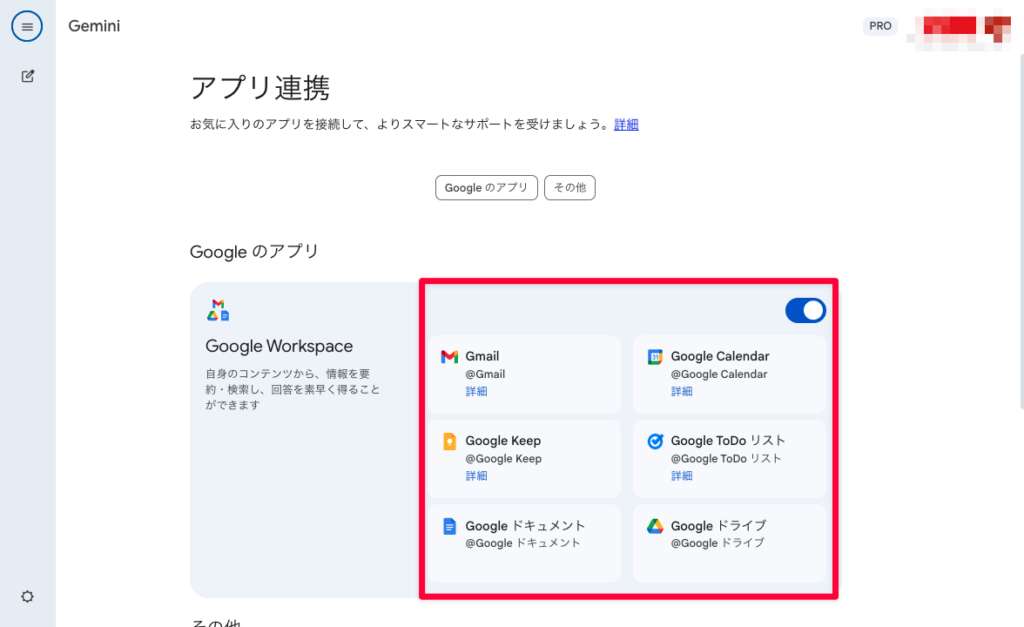Open 詳細 under Google Keep
1024x627 pixels.
[x=477, y=476]
